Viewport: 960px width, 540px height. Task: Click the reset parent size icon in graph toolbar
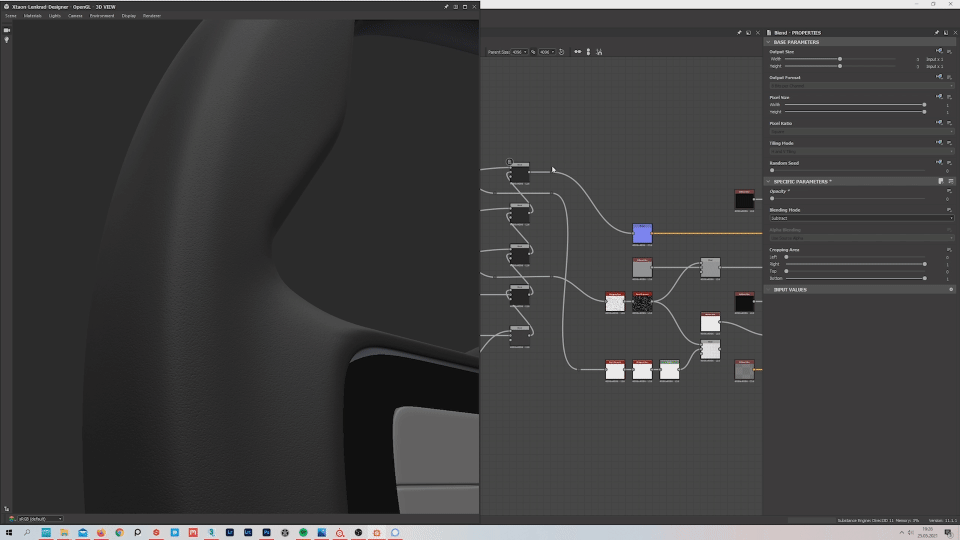(561, 52)
